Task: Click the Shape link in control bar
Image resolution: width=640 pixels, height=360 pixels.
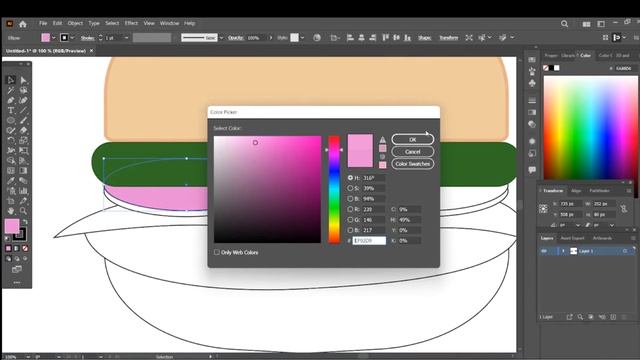Action: tap(424, 38)
